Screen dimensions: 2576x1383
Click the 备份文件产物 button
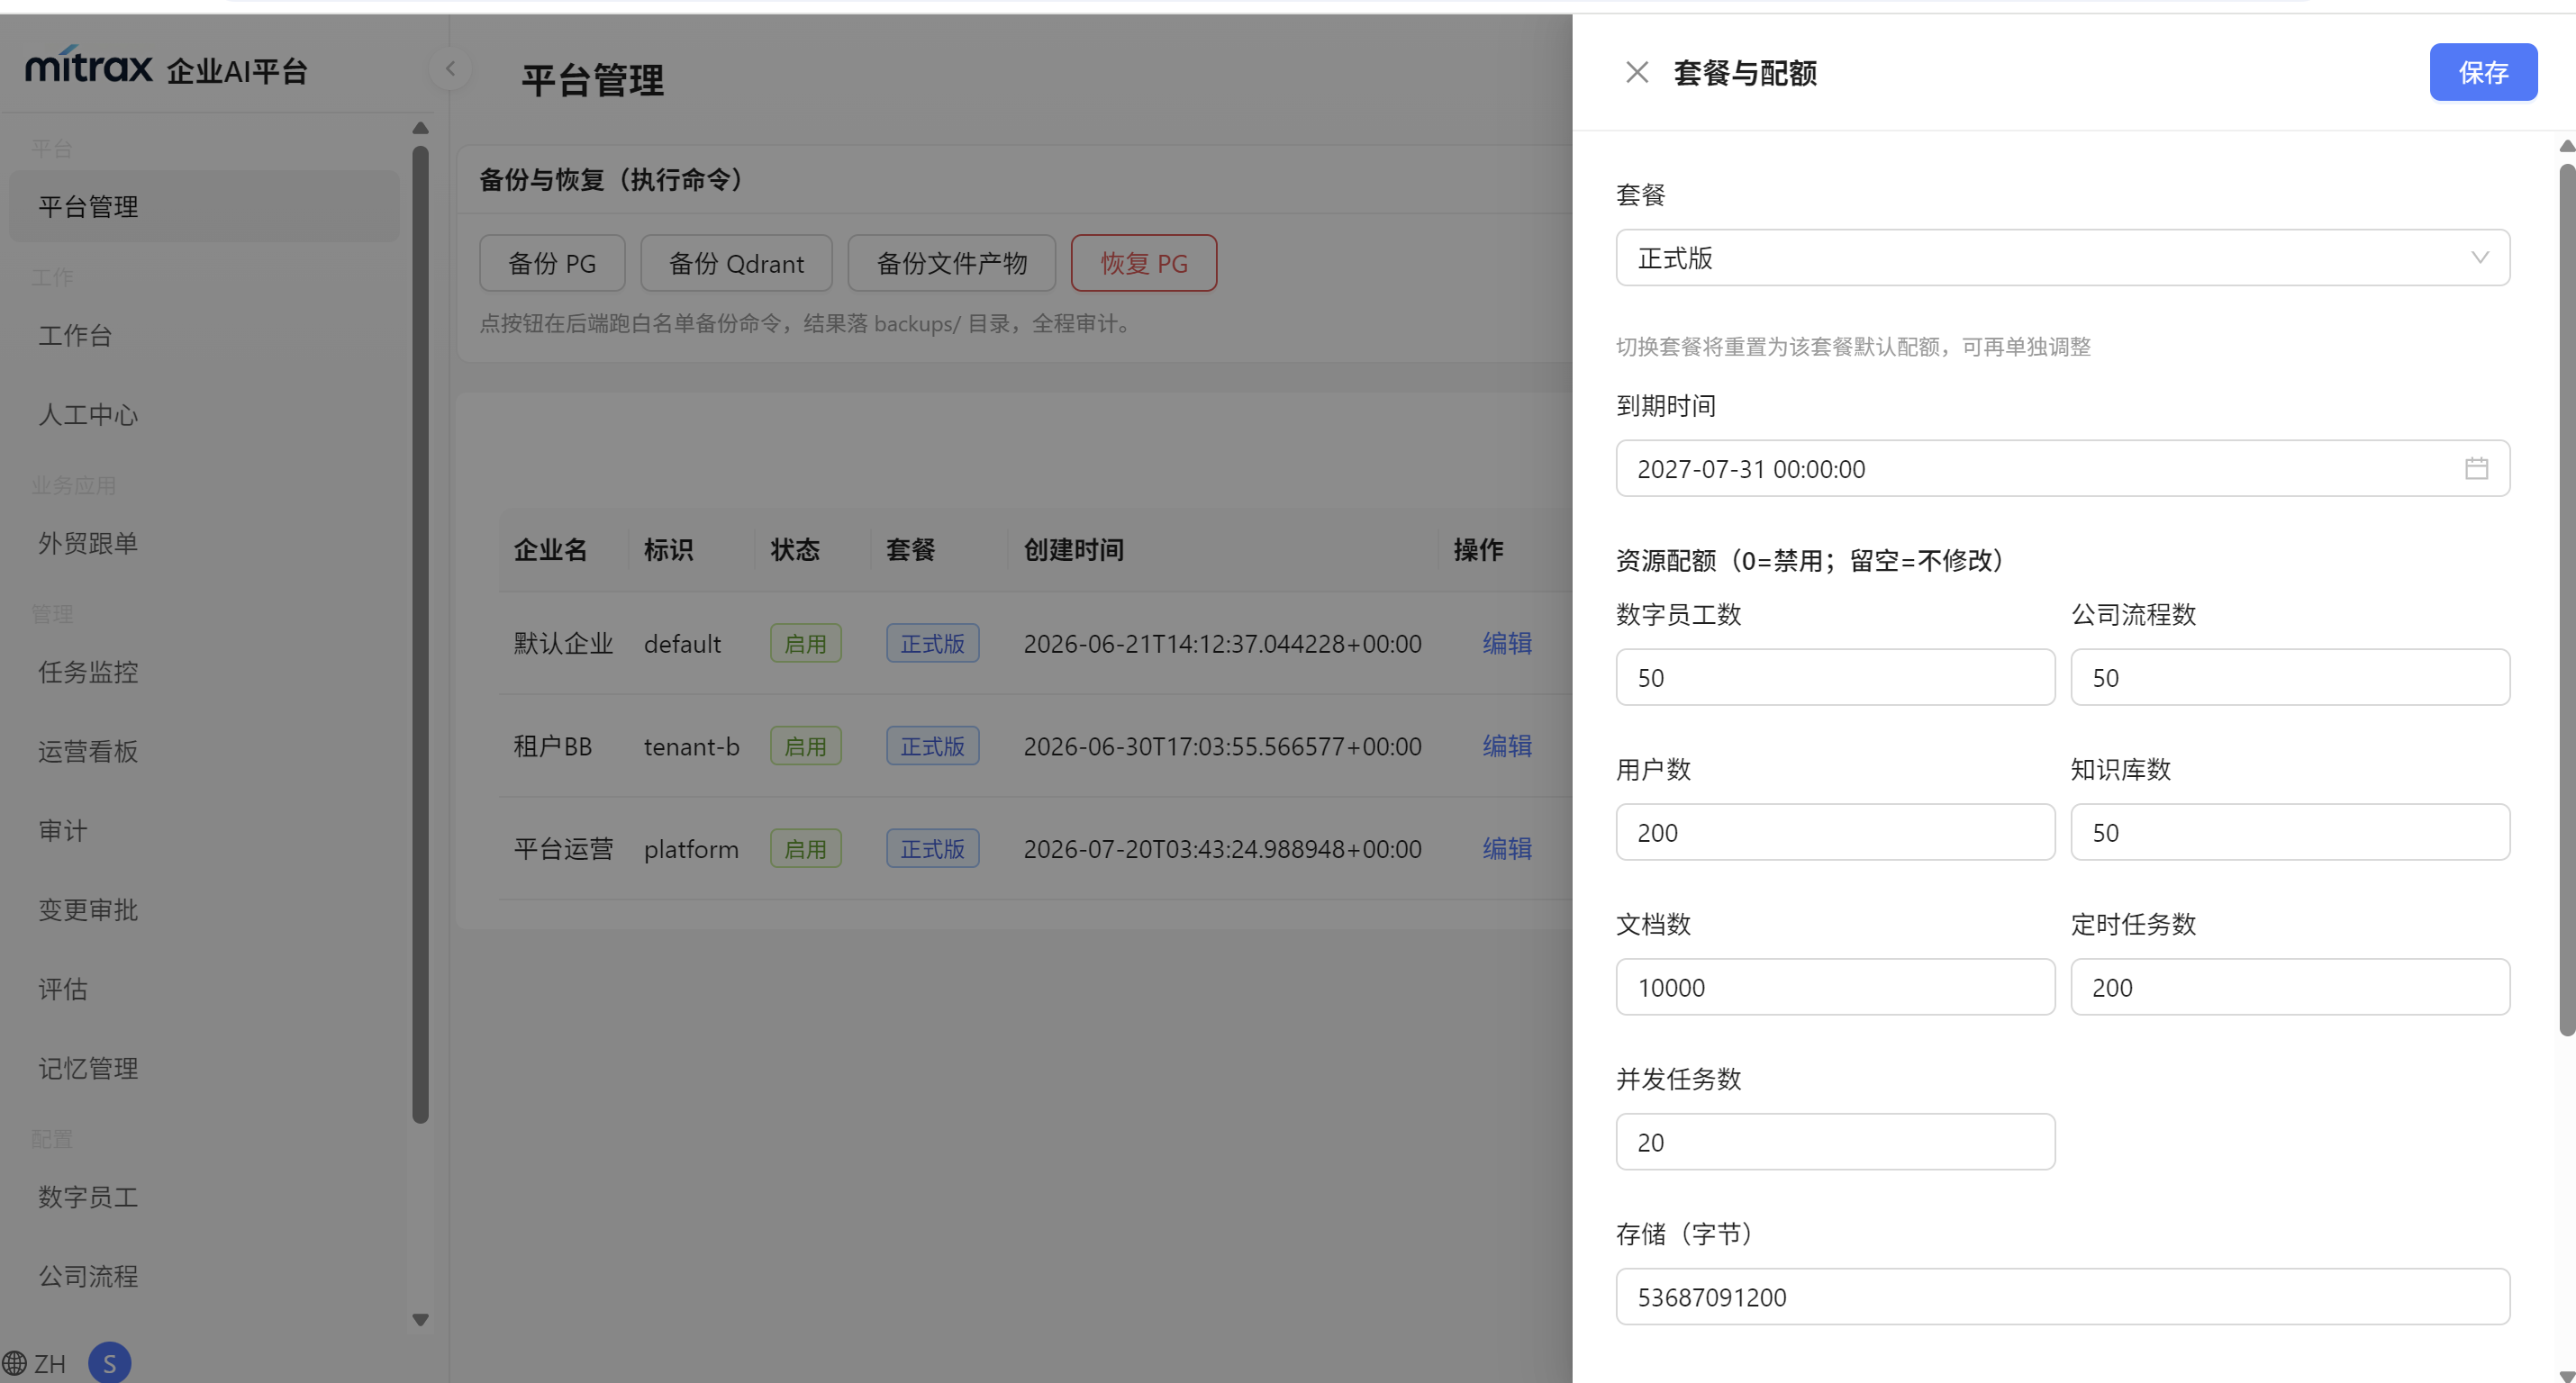pos(951,263)
